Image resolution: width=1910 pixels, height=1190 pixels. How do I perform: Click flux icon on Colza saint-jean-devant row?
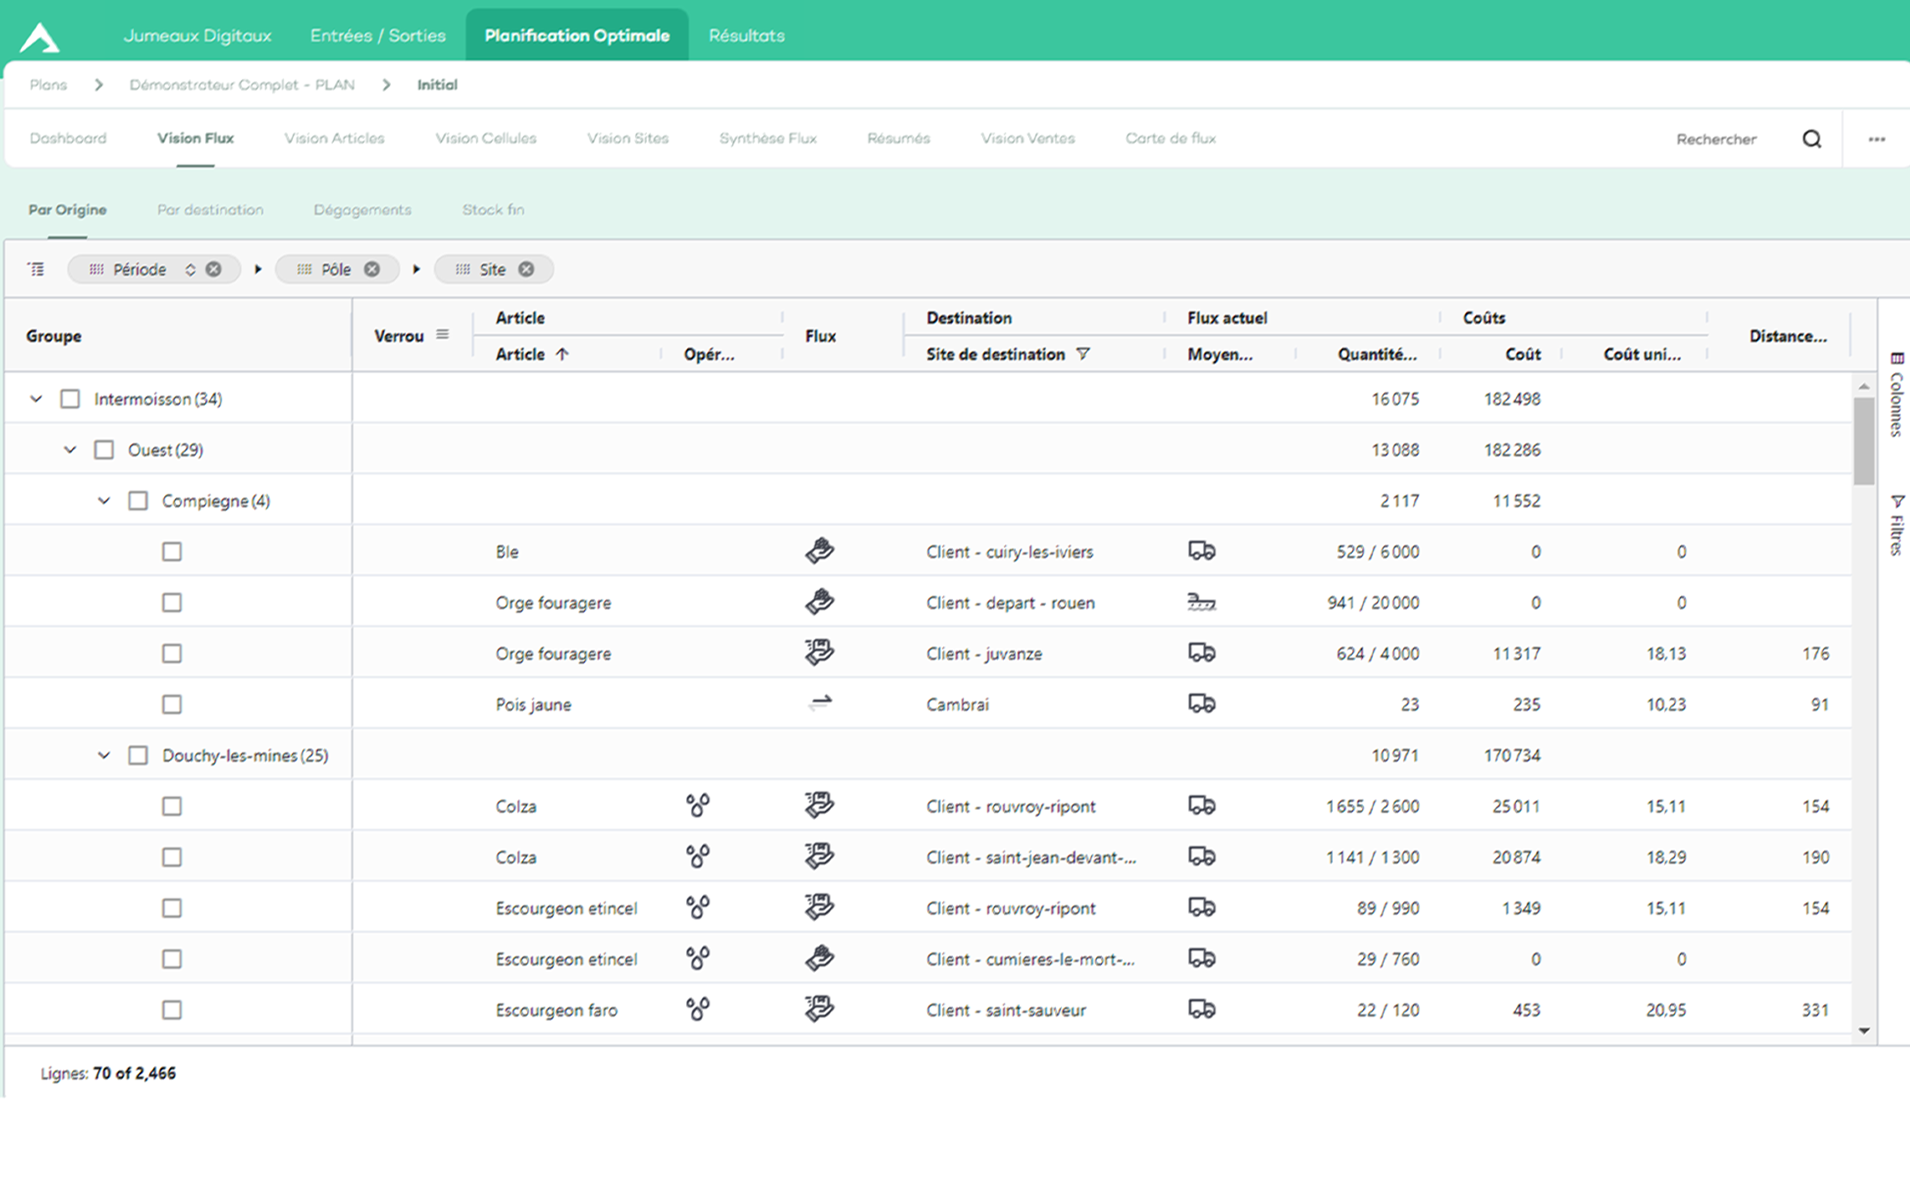(x=819, y=857)
